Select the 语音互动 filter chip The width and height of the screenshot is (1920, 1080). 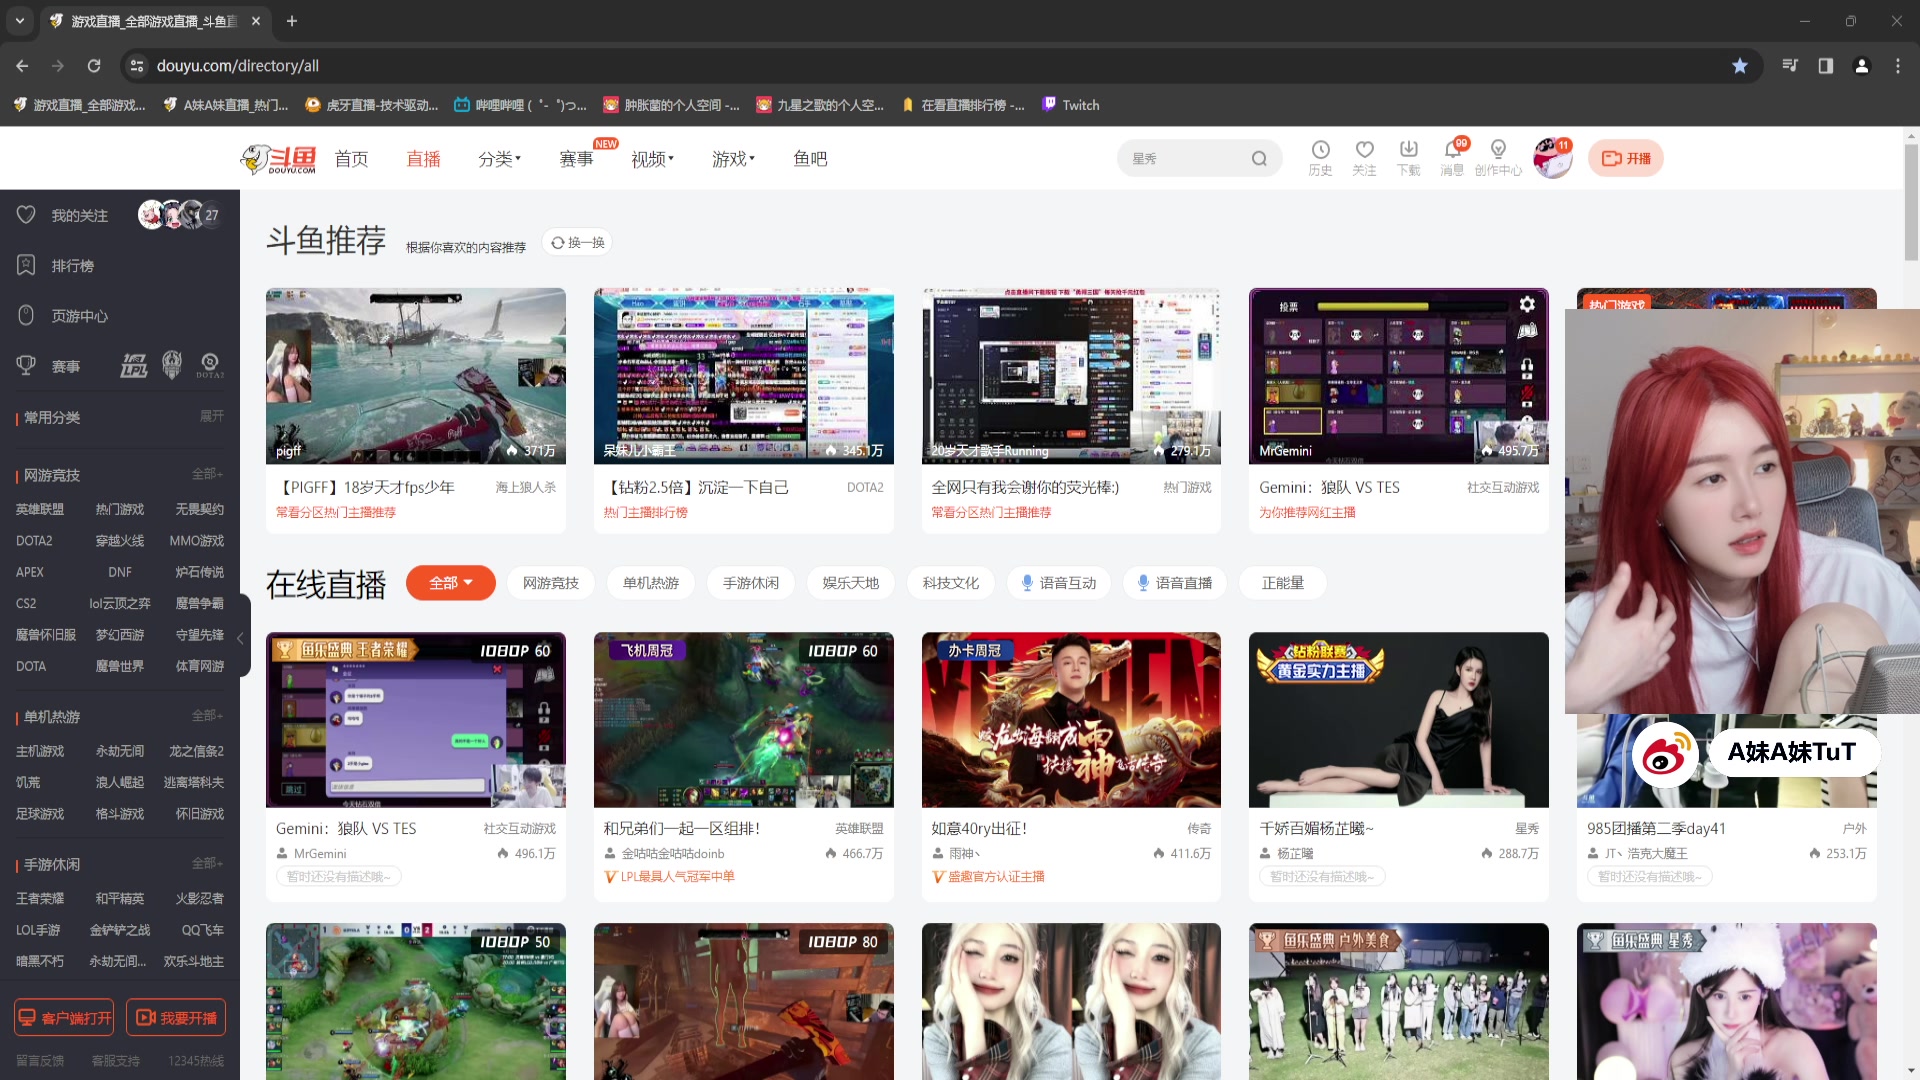pyautogui.click(x=1058, y=583)
